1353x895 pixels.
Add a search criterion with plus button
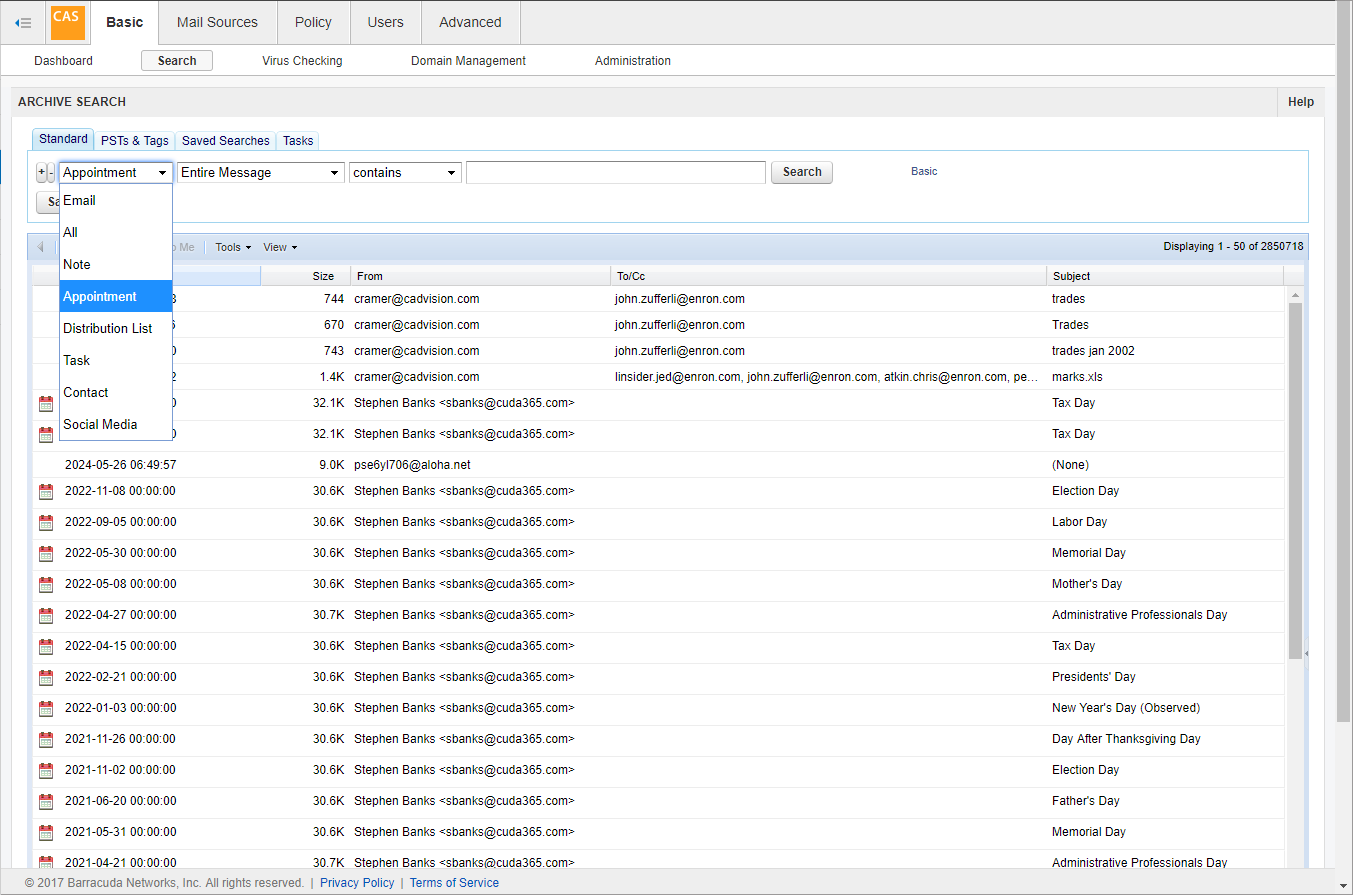click(x=41, y=172)
